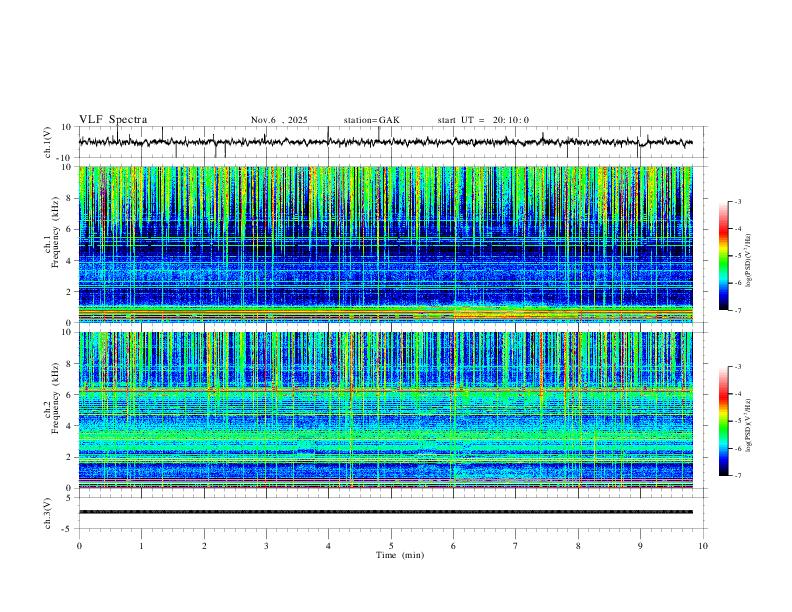The width and height of the screenshot is (792, 612).
Task: Click the "ch.1(V)" waveform axis label
Action: click(x=48, y=142)
